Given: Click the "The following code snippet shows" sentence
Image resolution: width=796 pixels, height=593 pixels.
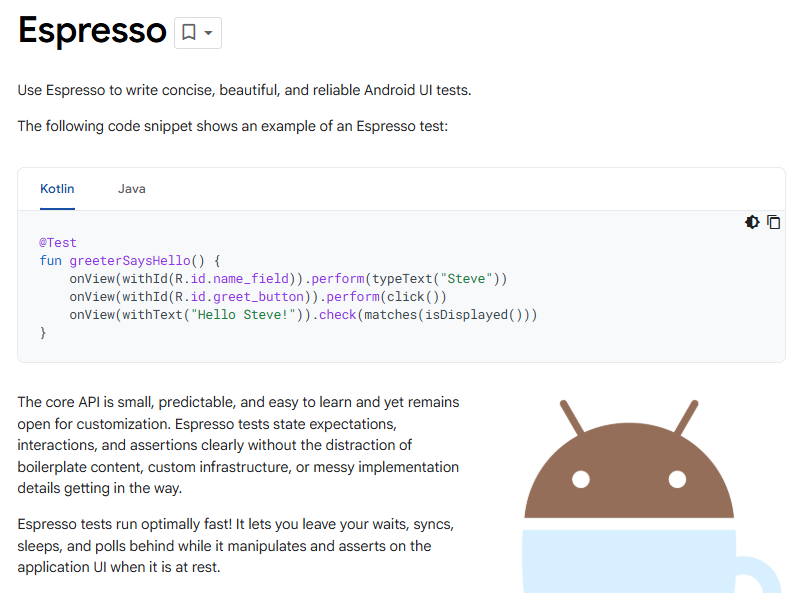Looking at the screenshot, I should click(233, 126).
